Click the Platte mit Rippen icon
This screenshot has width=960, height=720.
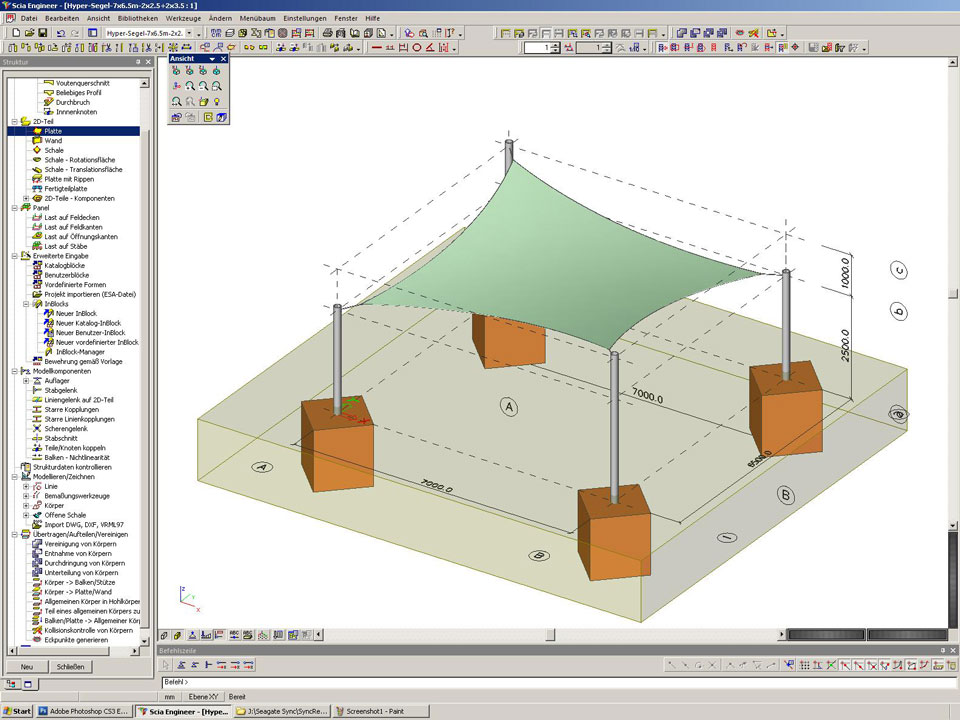[36, 179]
